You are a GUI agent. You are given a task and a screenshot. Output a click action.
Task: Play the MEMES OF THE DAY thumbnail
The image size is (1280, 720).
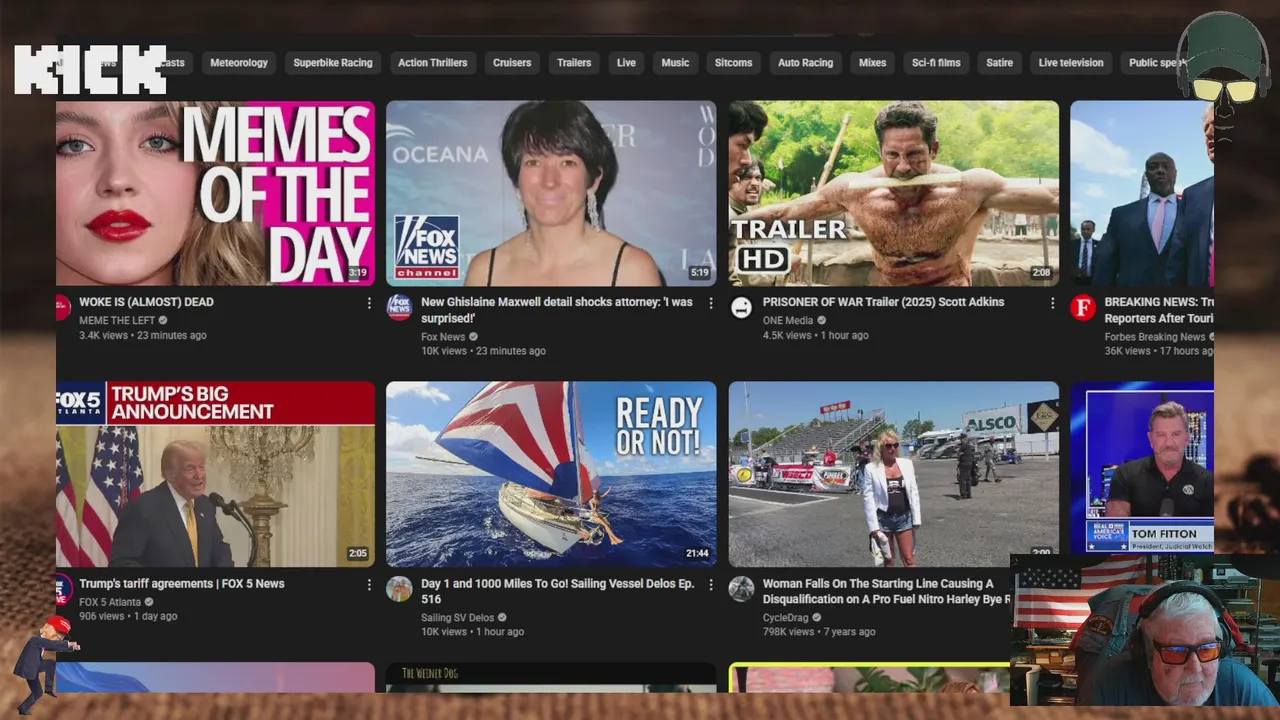pos(215,193)
